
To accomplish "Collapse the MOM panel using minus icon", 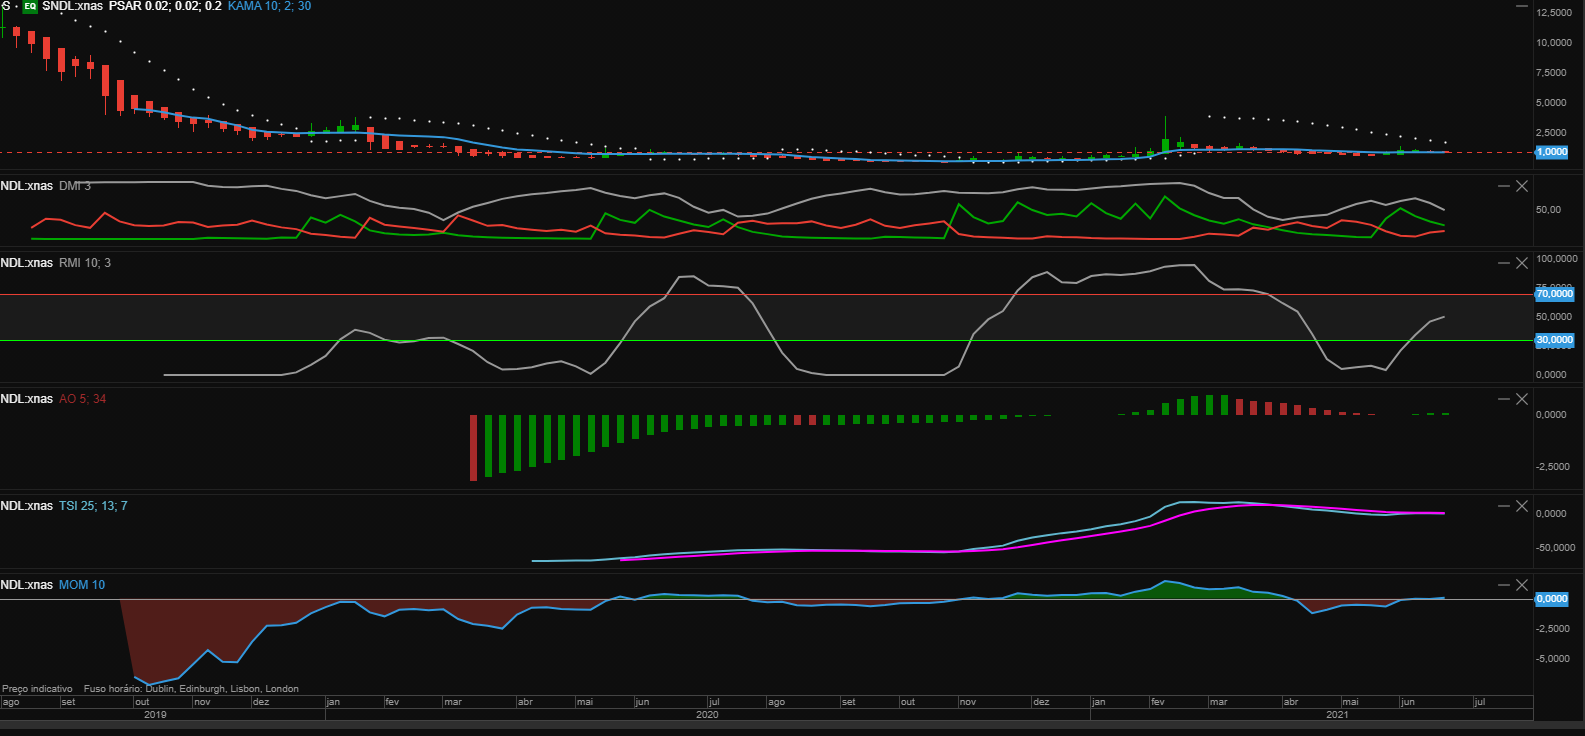I will click(x=1503, y=585).
